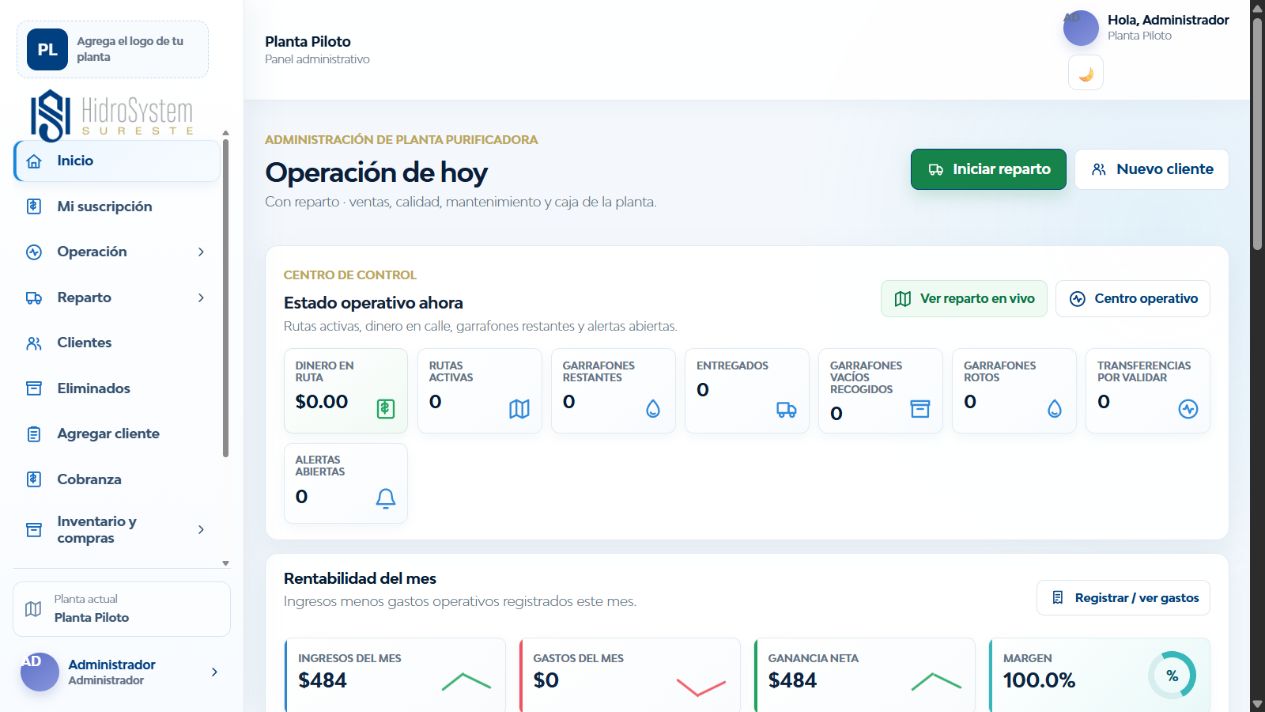Open the Centro operativo button
The height and width of the screenshot is (712, 1265).
pyautogui.click(x=1133, y=298)
